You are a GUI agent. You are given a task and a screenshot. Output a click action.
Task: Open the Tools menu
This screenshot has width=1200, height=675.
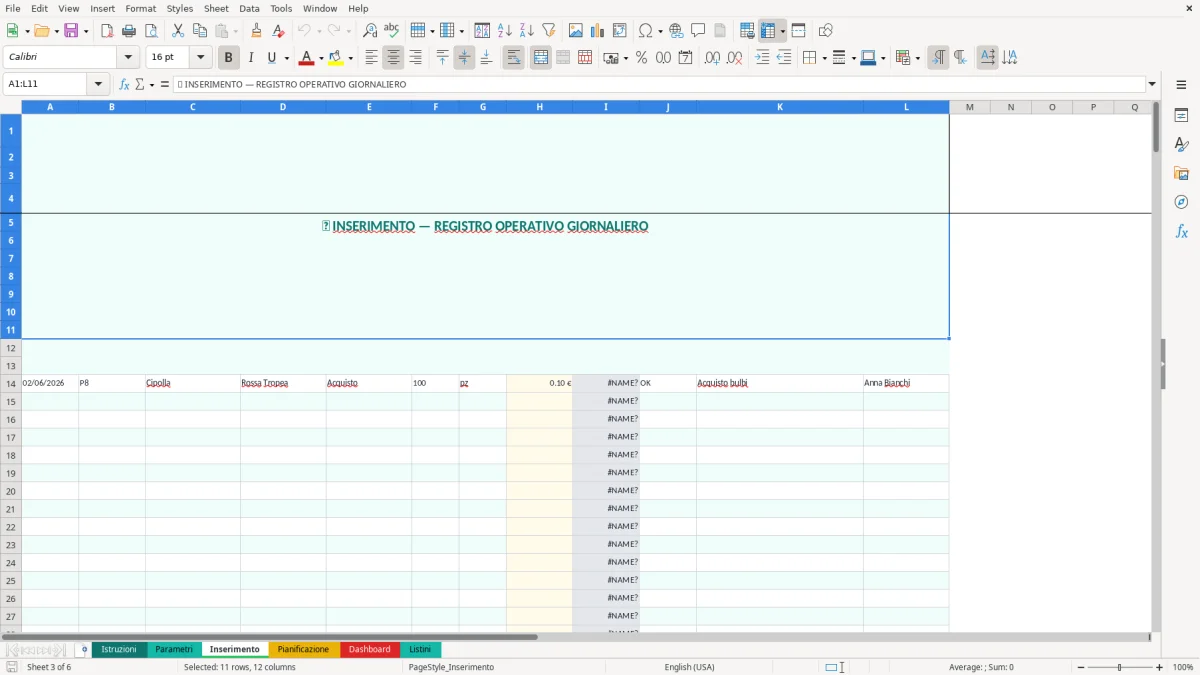(x=281, y=8)
